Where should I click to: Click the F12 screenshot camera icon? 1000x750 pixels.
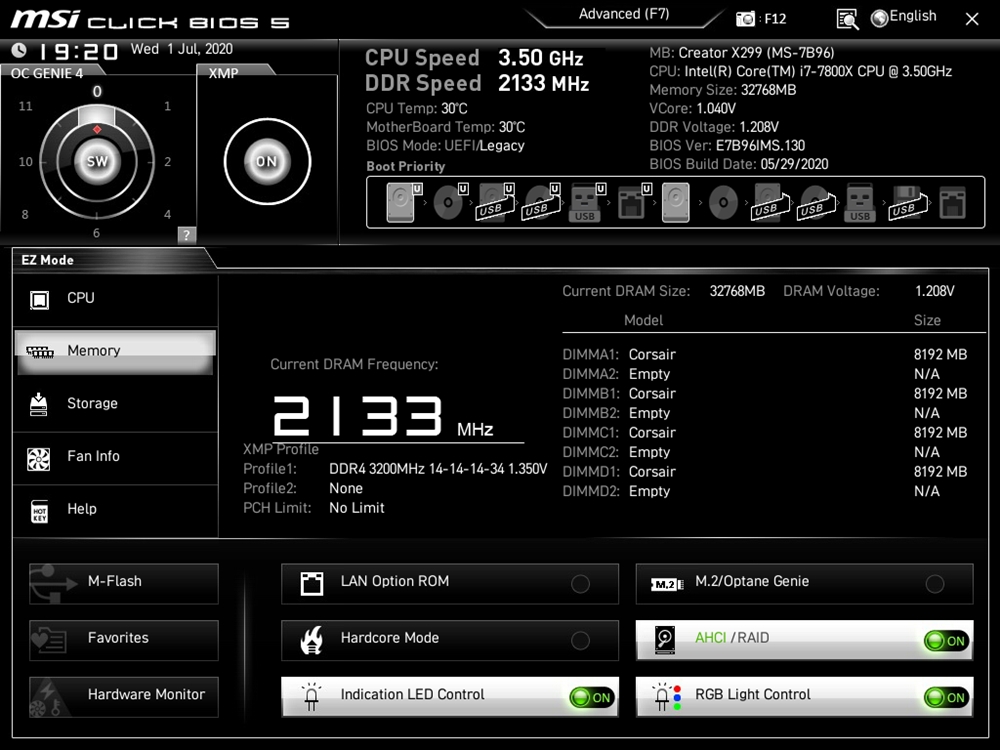coord(745,19)
